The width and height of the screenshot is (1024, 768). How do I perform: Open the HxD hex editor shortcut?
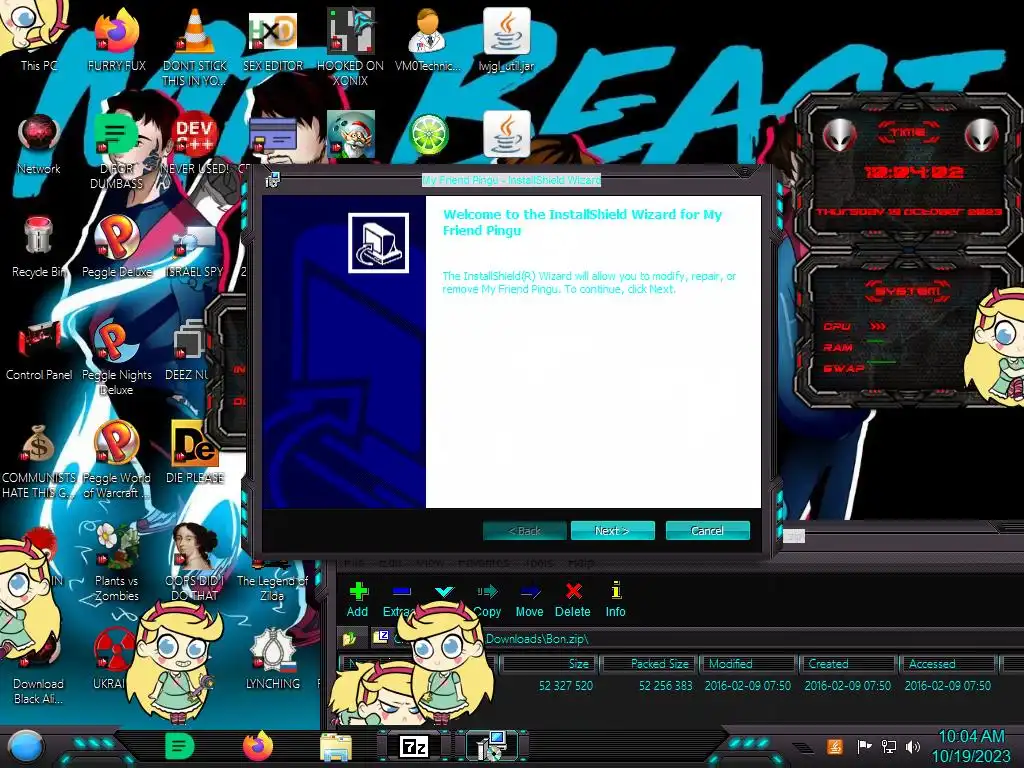(273, 40)
